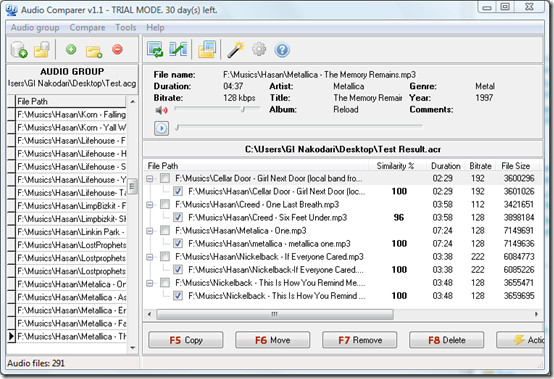This screenshot has width=554, height=379.
Task: Sort results by Similarity % column
Action: click(395, 166)
